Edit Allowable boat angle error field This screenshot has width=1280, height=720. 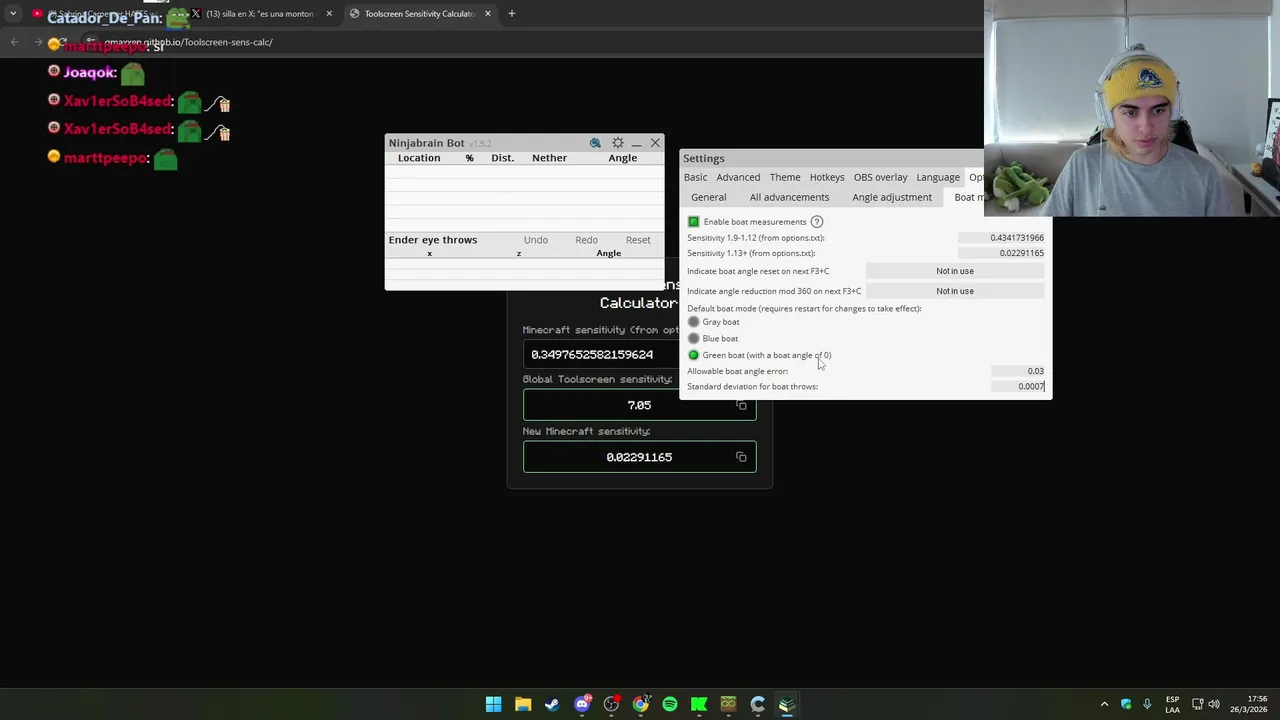1018,371
